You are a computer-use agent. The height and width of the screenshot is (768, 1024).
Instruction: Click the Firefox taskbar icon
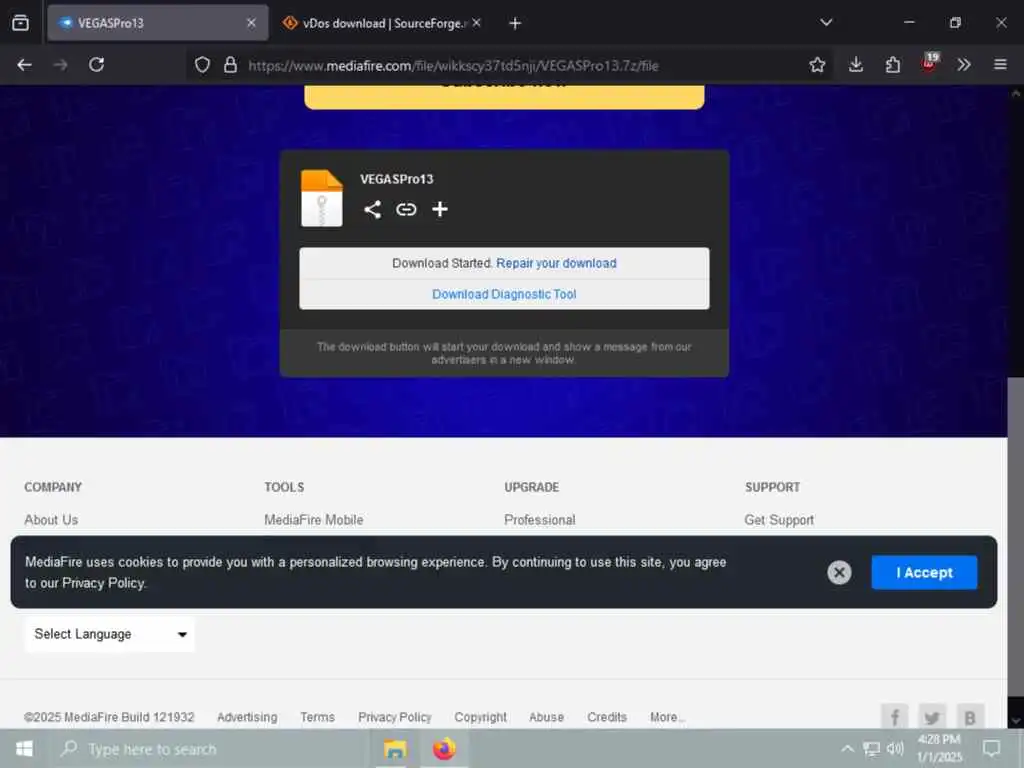(x=444, y=749)
